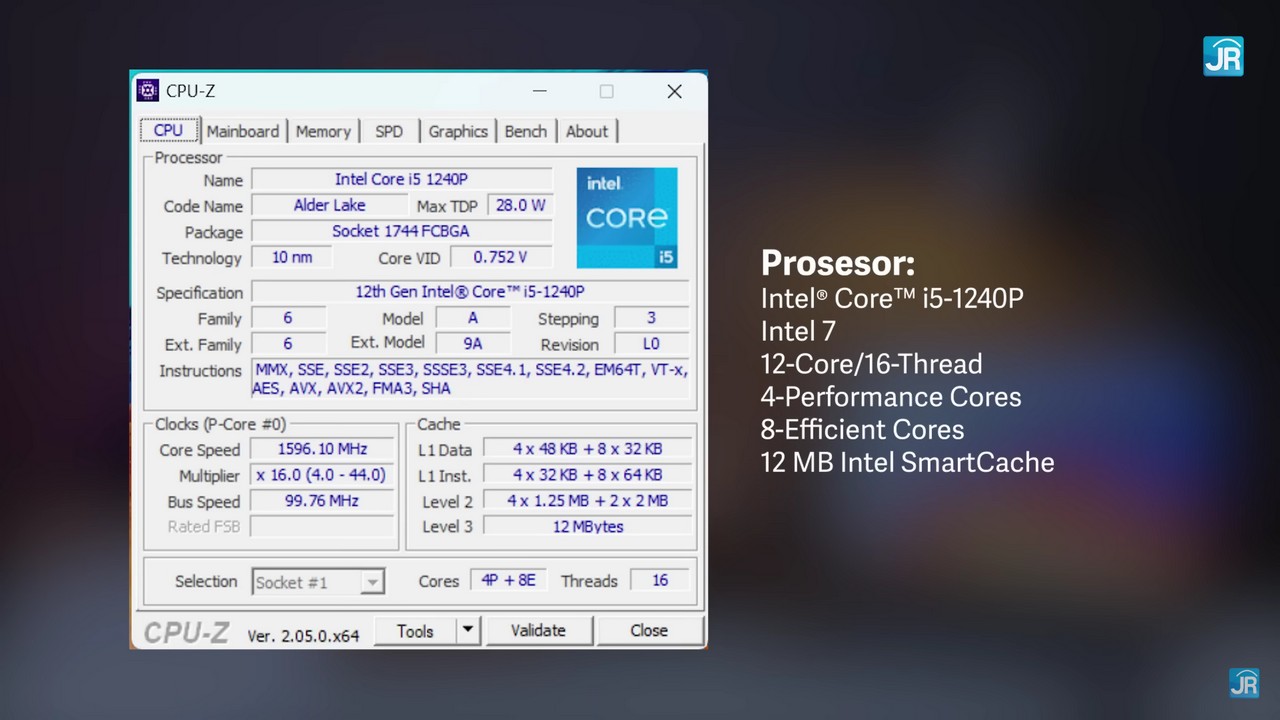Click the Validate button

538,631
